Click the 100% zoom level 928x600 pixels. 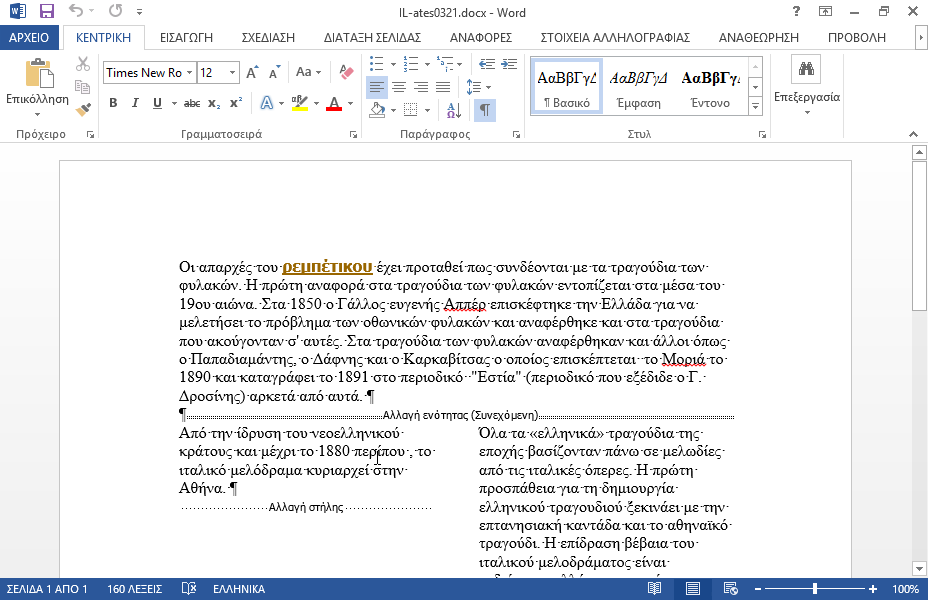pyautogui.click(x=906, y=589)
